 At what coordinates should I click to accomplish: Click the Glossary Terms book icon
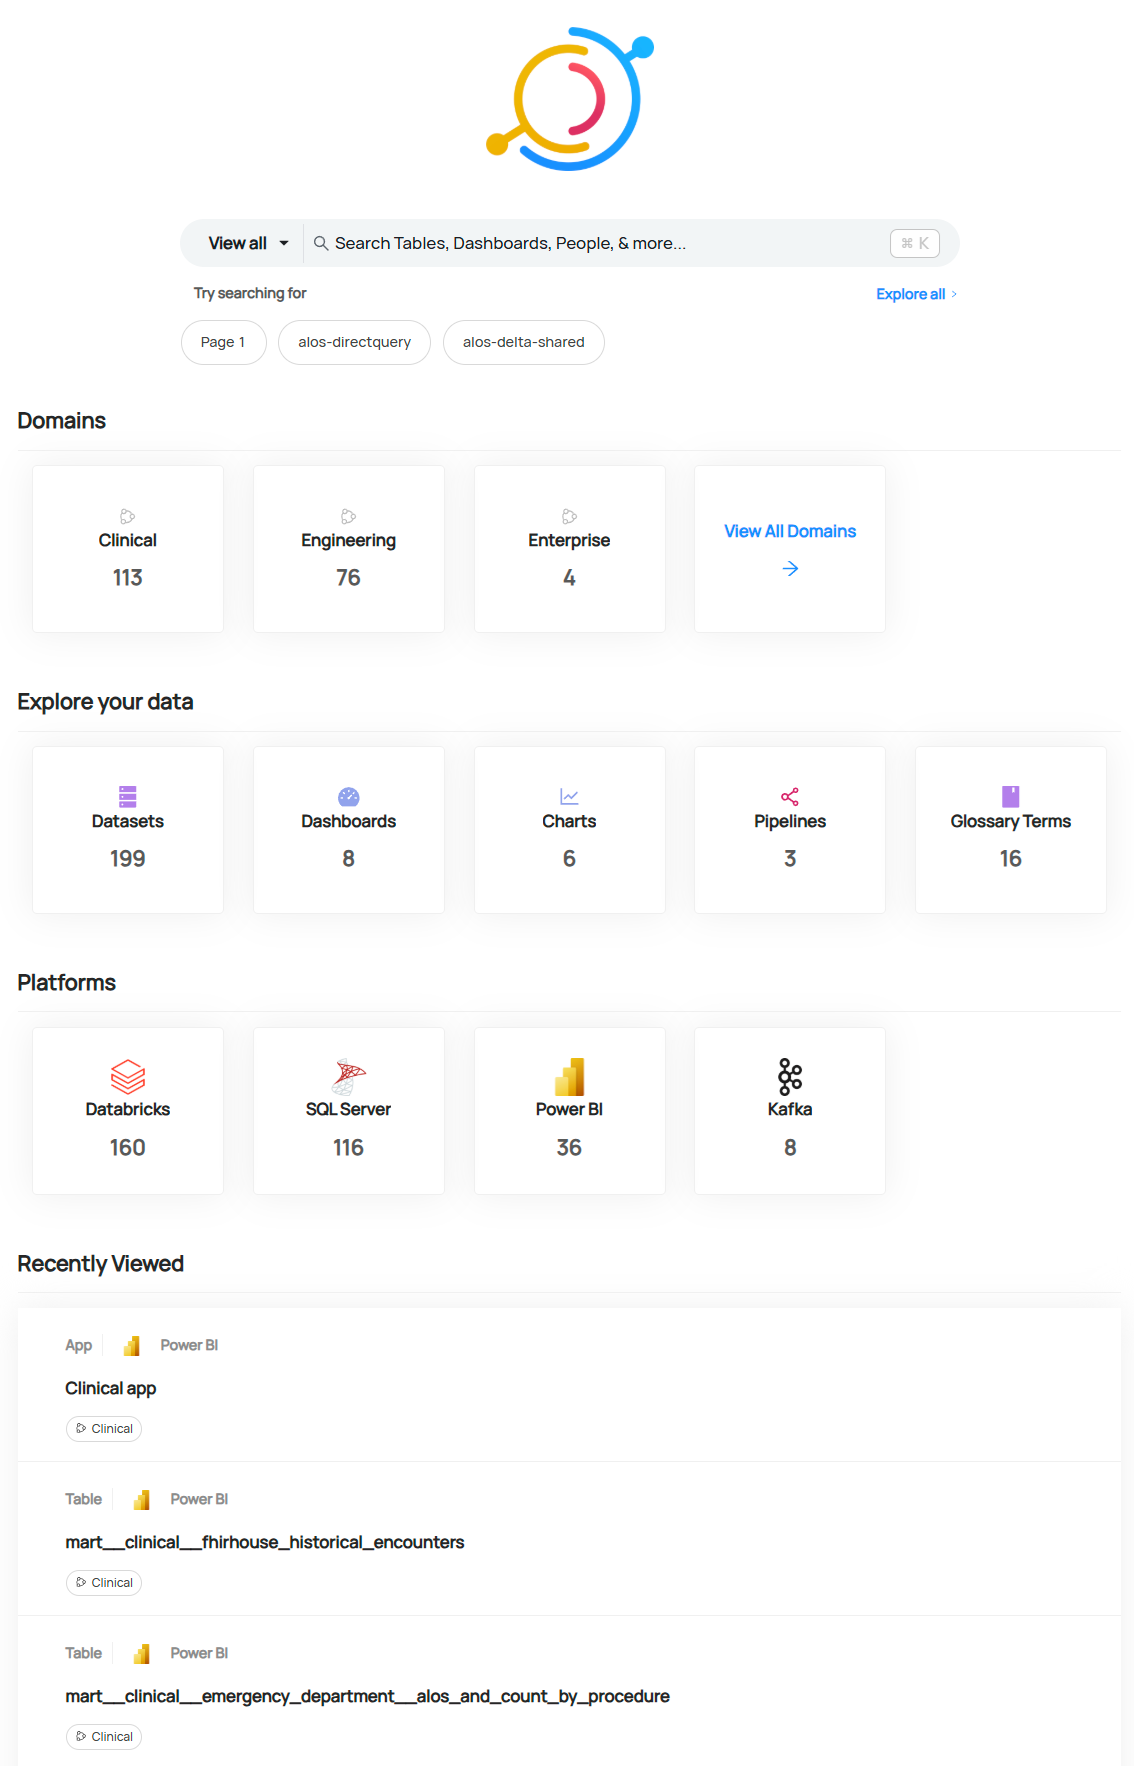point(1010,796)
